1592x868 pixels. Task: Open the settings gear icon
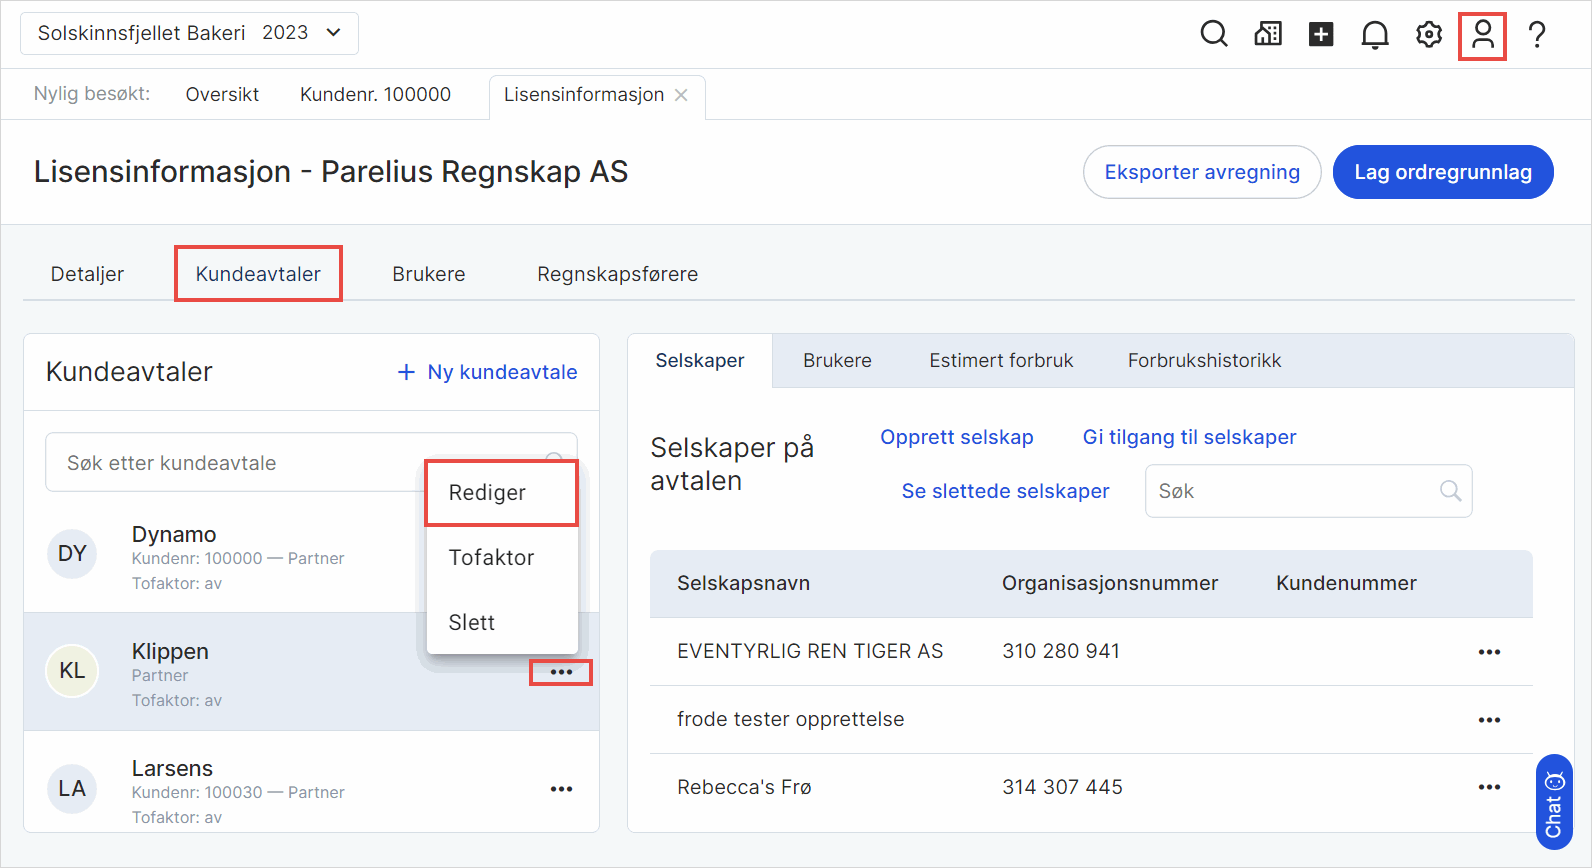click(x=1429, y=34)
